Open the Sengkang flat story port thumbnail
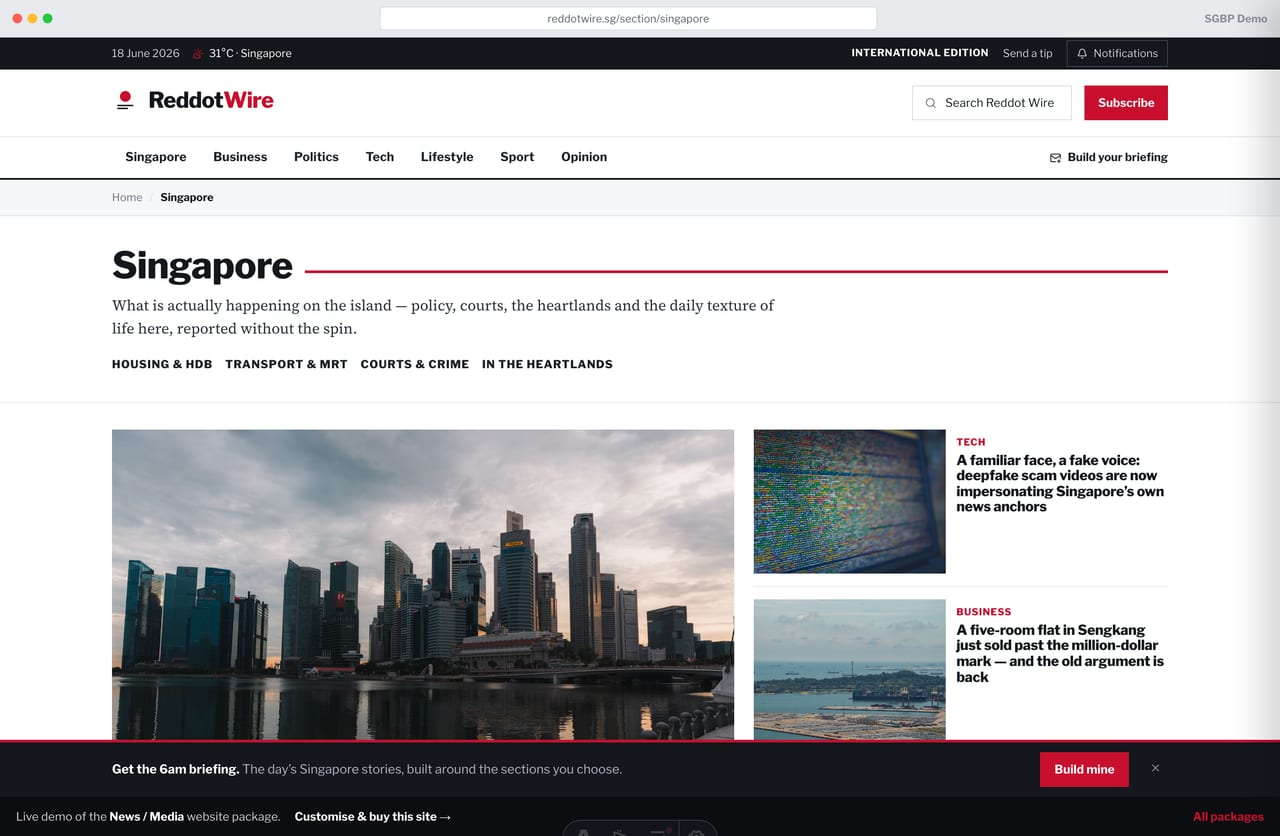This screenshot has width=1280, height=836. (x=849, y=670)
